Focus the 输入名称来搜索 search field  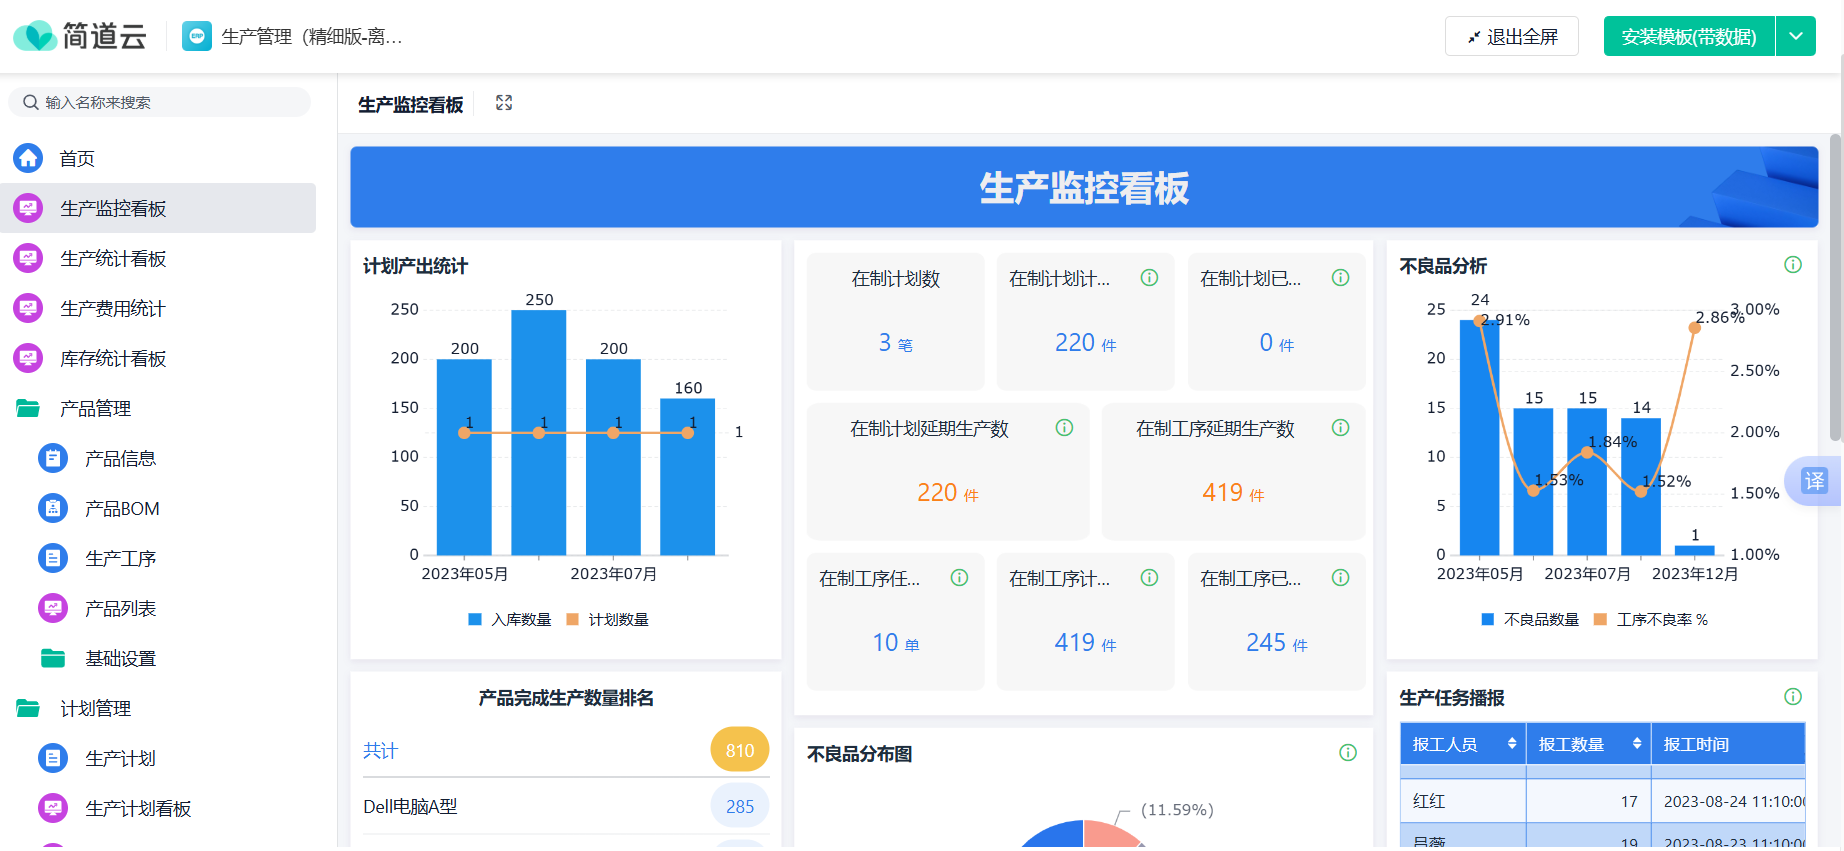coord(160,102)
